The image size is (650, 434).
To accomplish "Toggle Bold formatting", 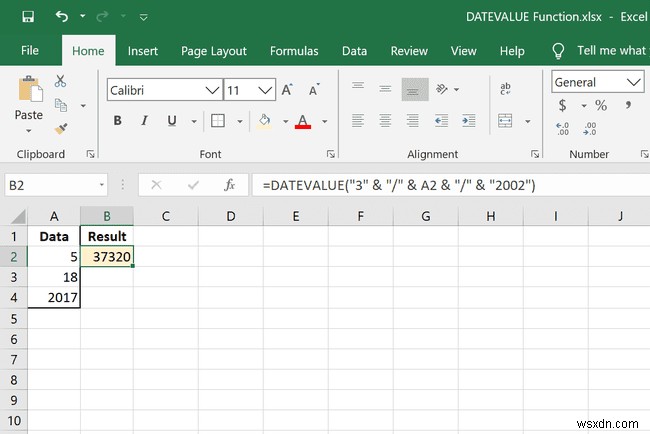I will (x=118, y=121).
